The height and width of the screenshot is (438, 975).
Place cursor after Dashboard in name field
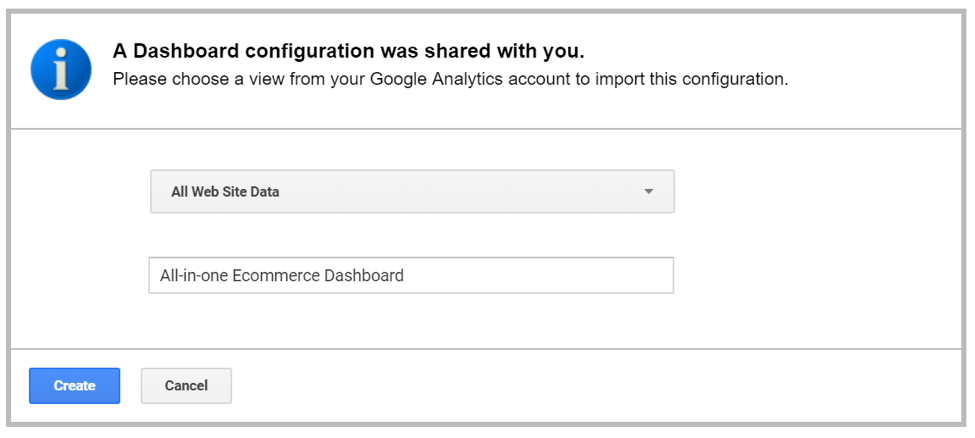click(x=405, y=276)
